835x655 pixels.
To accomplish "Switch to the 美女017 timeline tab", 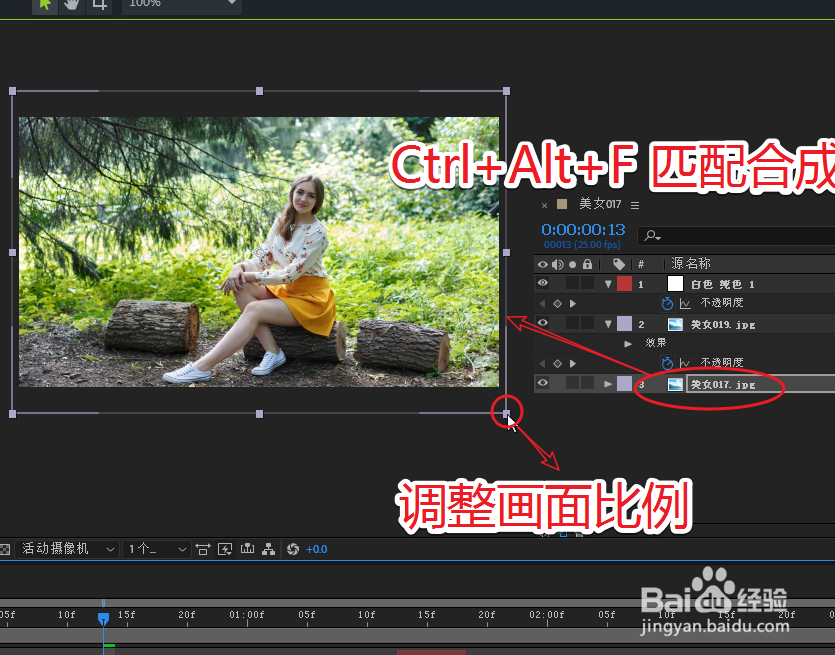I will click(600, 203).
